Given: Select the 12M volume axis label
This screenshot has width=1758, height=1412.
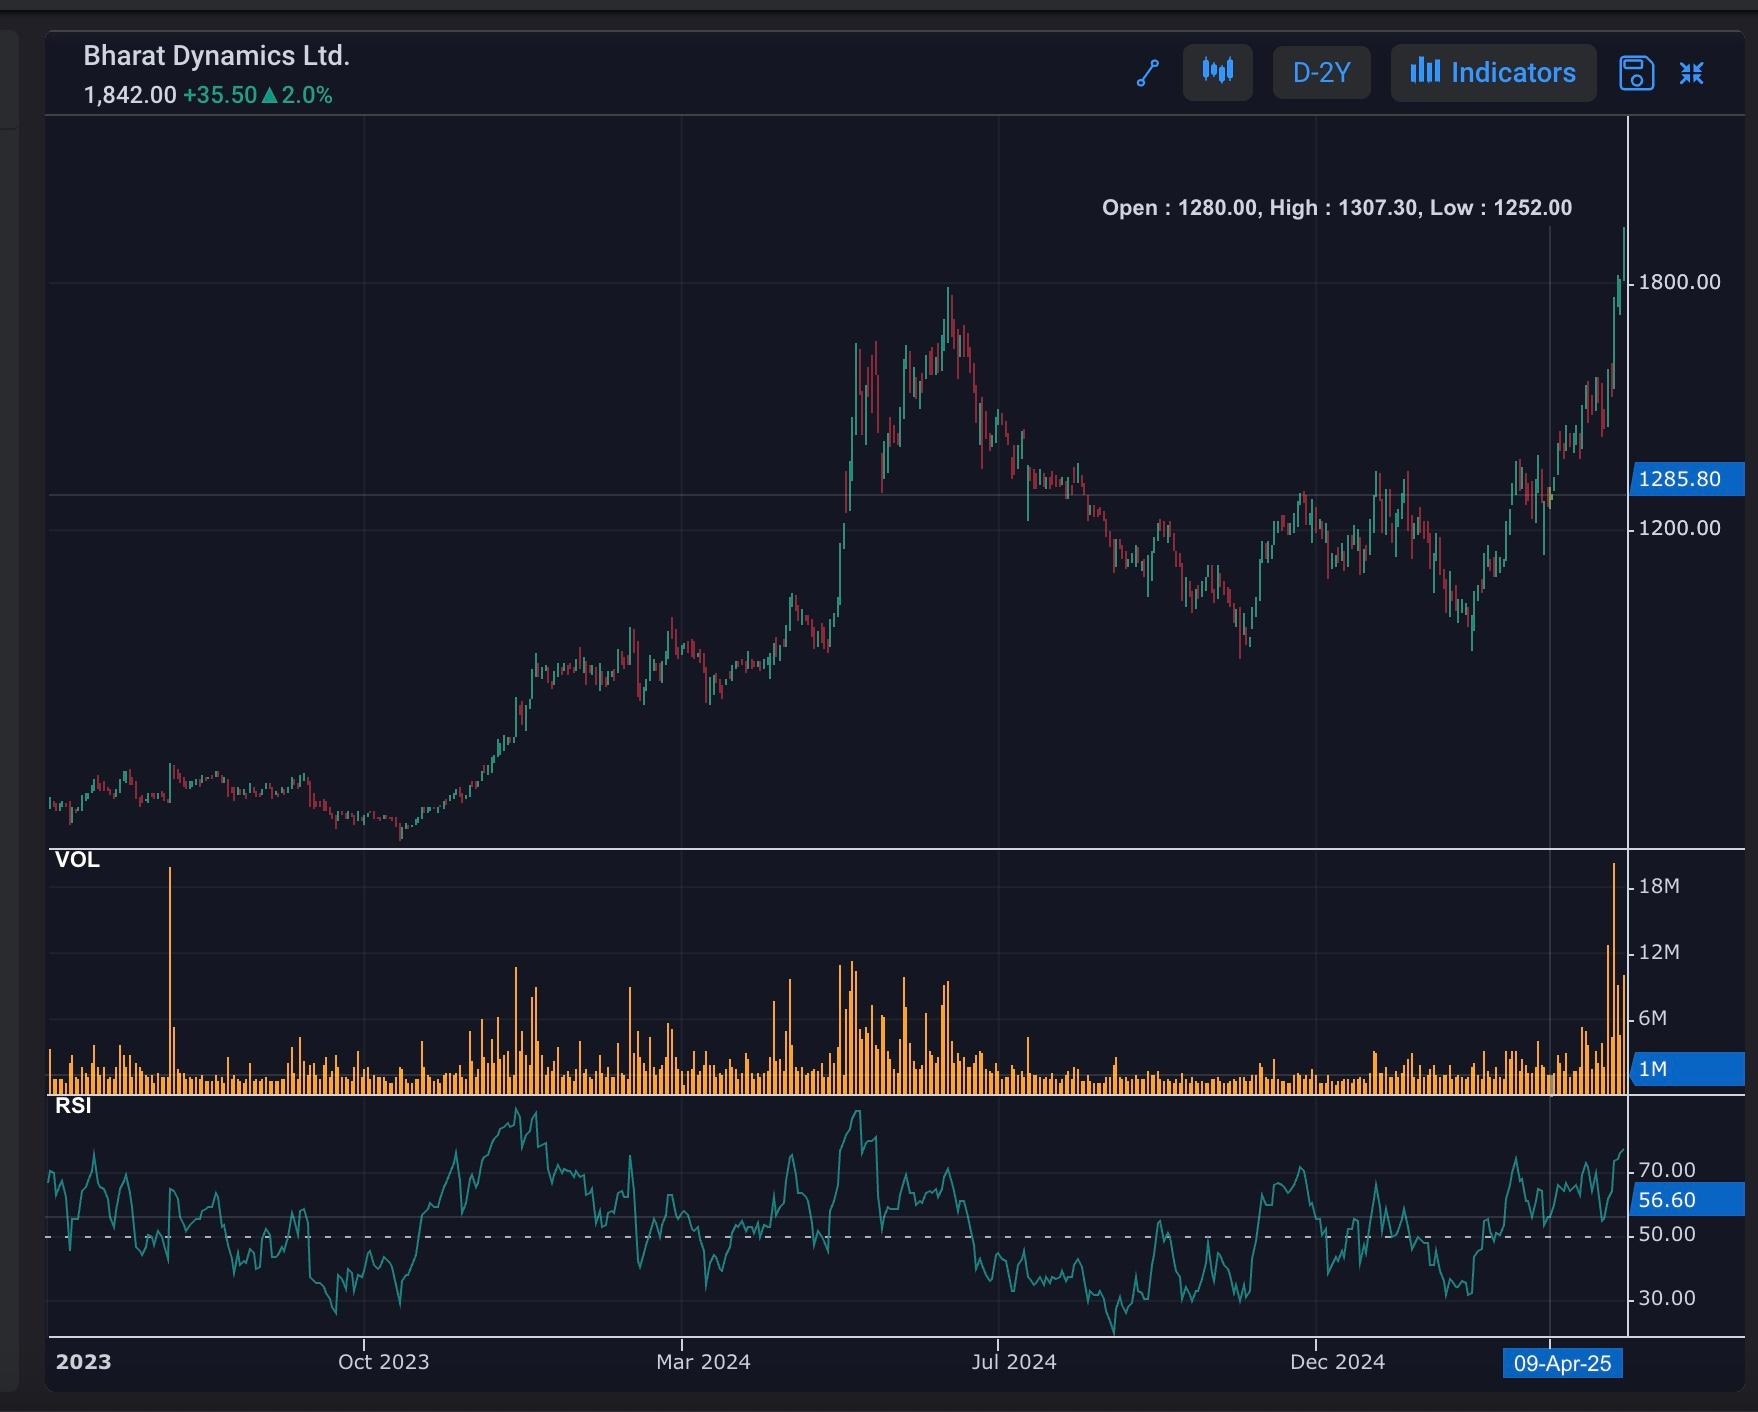Looking at the screenshot, I should click(x=1659, y=952).
